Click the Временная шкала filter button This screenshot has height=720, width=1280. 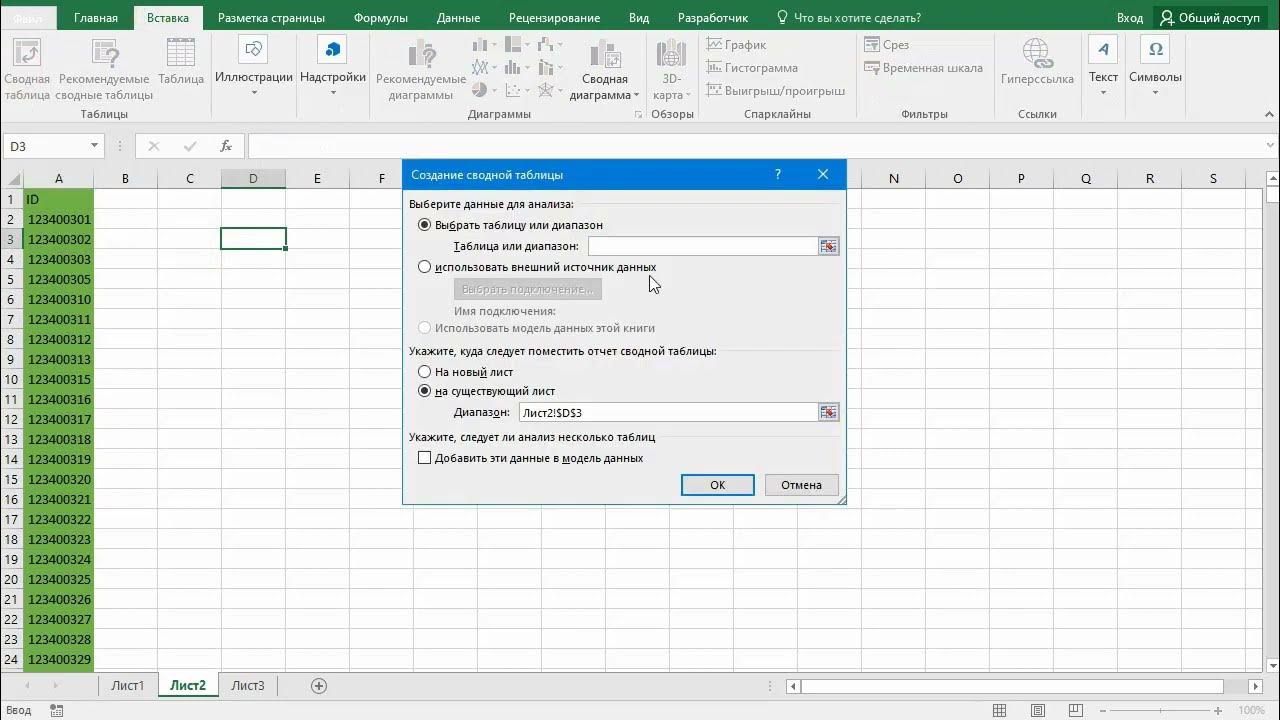click(x=924, y=68)
